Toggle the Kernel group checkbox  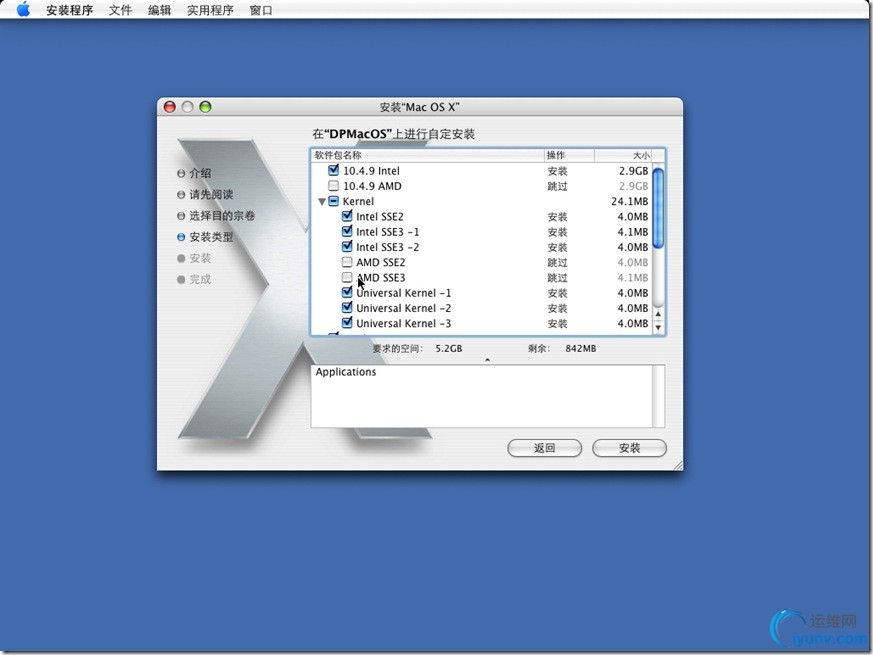(333, 201)
